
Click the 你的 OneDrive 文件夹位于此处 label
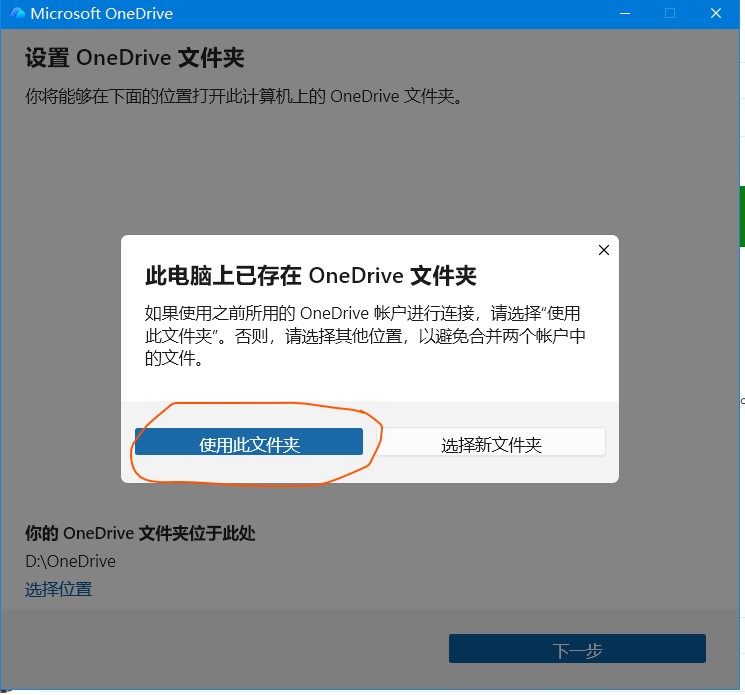click(x=140, y=533)
